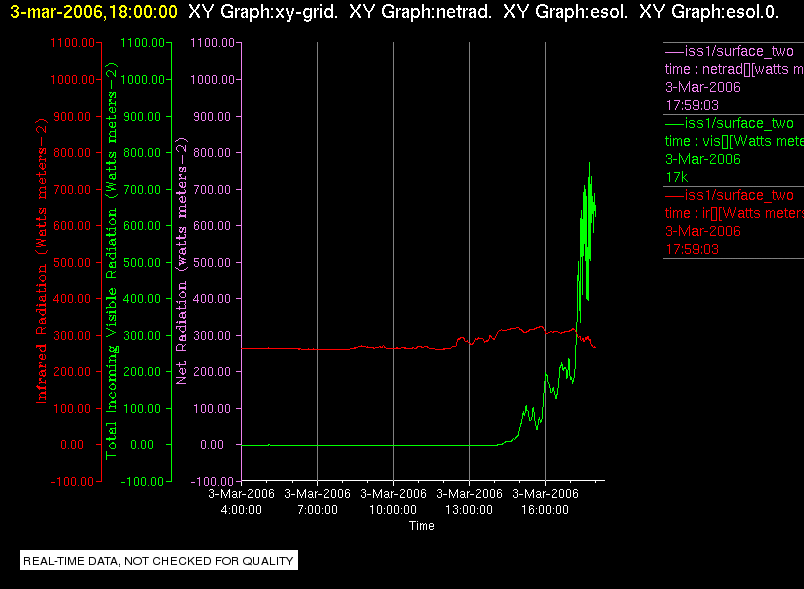Click the vertical gridline at 13:00:00
The width and height of the screenshot is (804, 589).
[x=469, y=261]
